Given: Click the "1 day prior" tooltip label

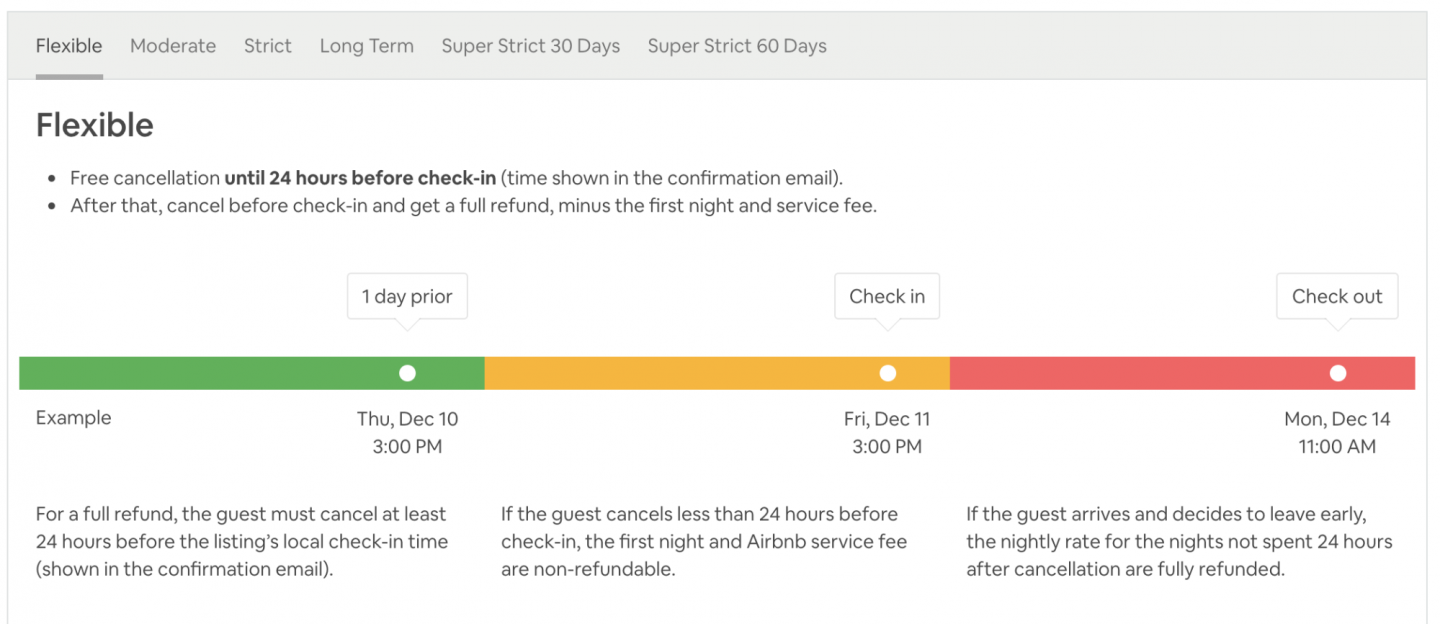Looking at the screenshot, I should point(407,297).
